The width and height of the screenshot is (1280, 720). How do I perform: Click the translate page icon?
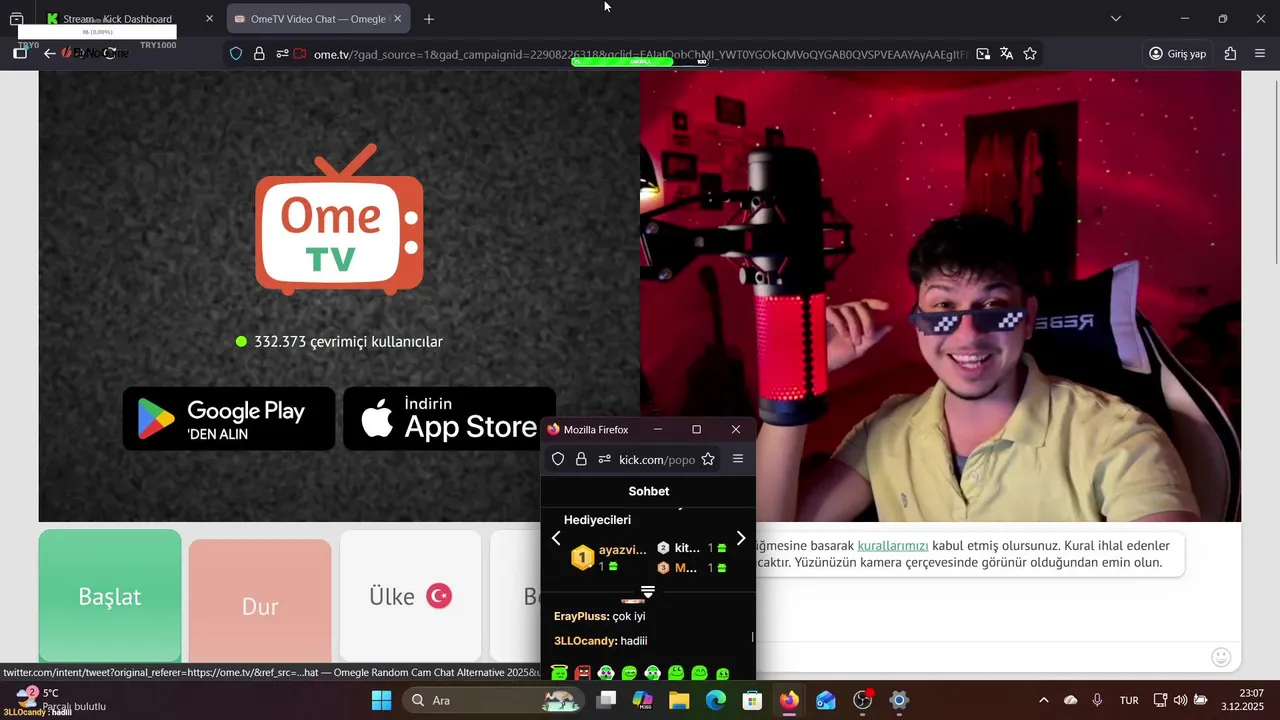pos(1006,54)
